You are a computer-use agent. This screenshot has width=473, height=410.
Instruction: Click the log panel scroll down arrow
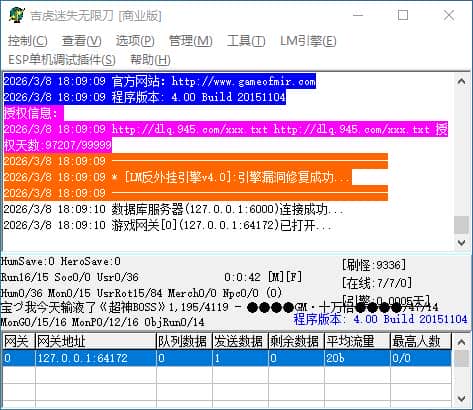click(x=461, y=243)
